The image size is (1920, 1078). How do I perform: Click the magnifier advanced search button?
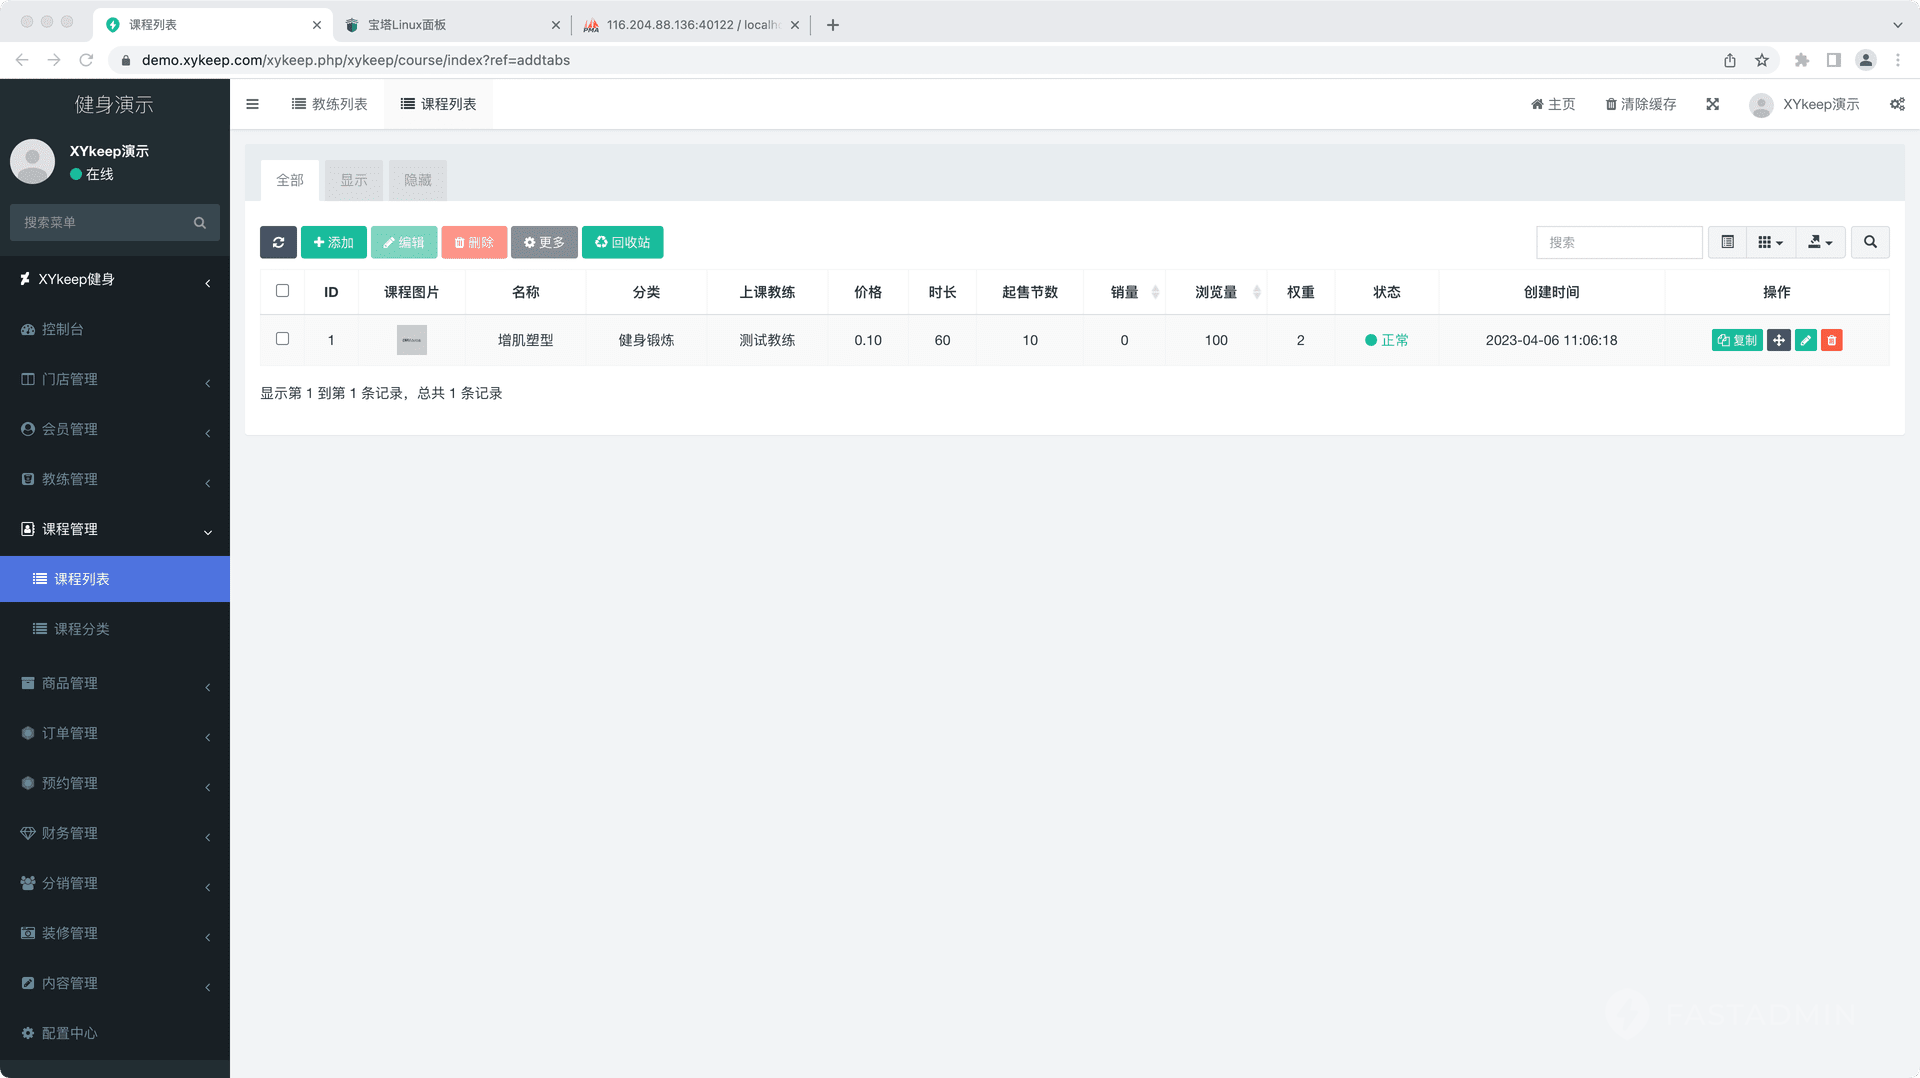1869,242
